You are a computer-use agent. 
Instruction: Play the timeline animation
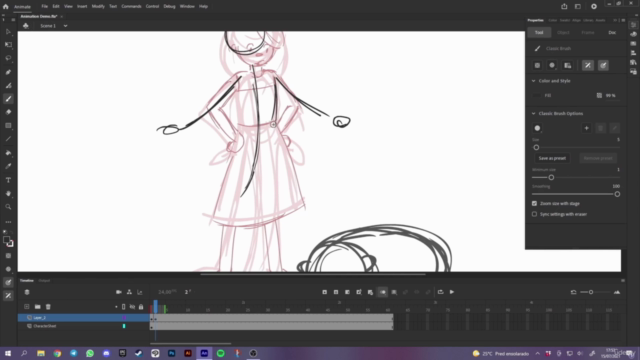coord(452,292)
